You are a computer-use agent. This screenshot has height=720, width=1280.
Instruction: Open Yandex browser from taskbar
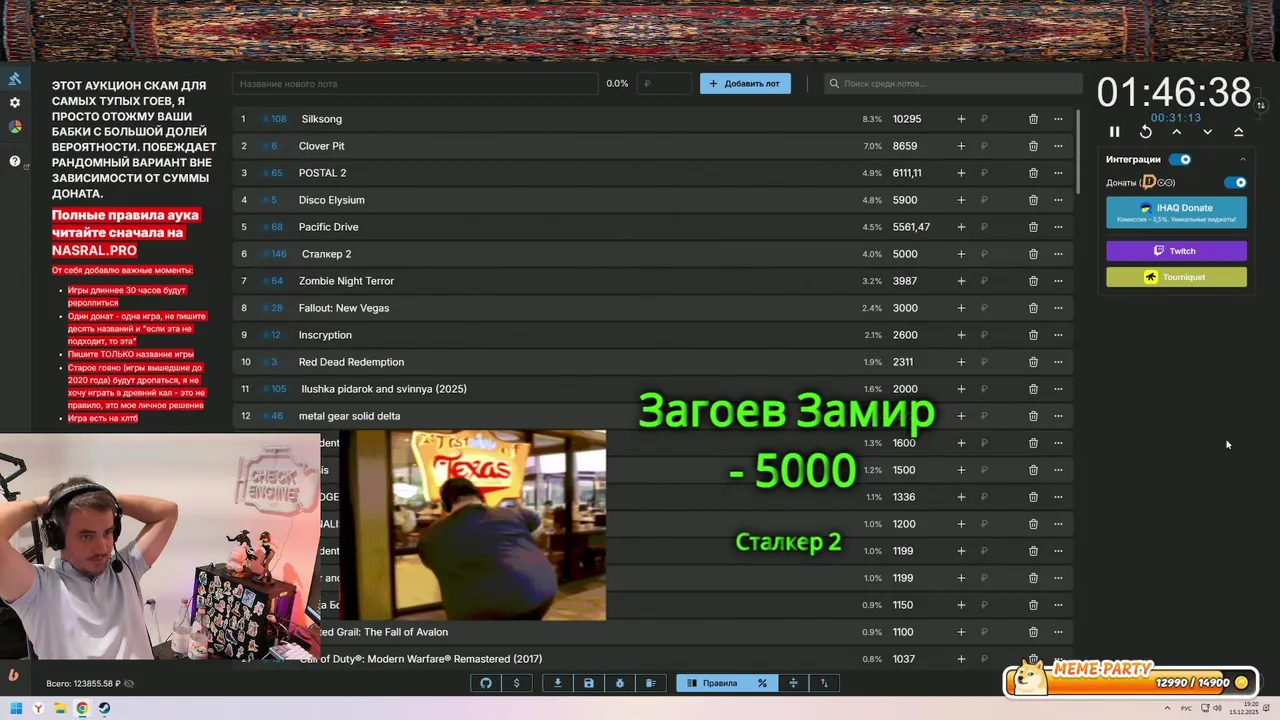point(38,709)
